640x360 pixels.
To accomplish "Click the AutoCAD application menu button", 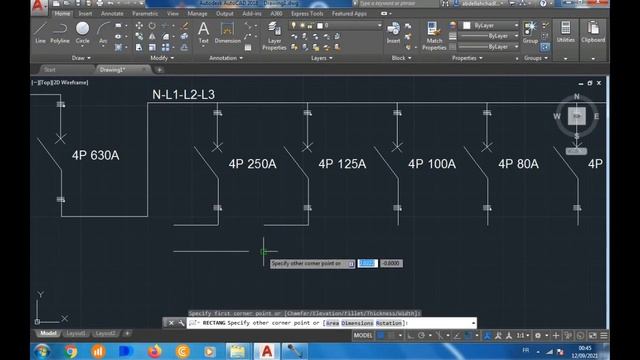I will click(39, 7).
